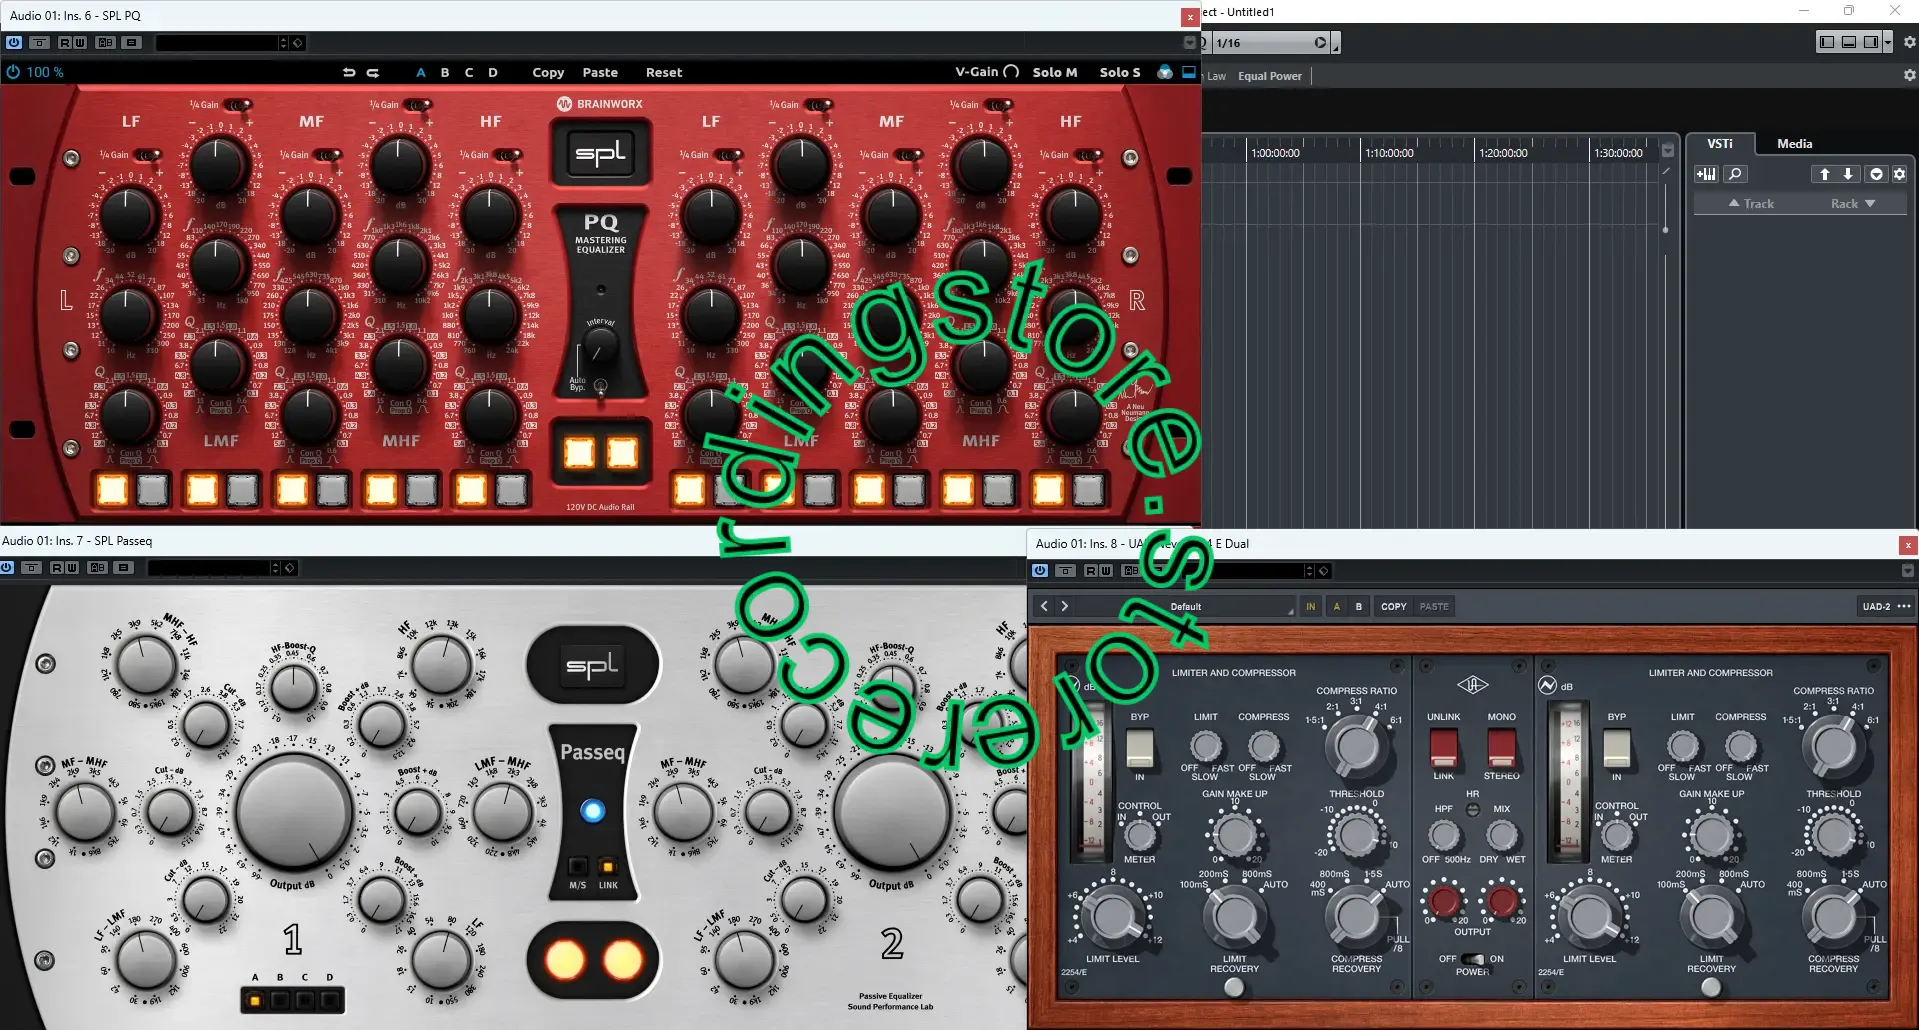Toggle the Brainworx plugin power icon beside 100 %
This screenshot has height=1030, width=1919.
click(13, 72)
